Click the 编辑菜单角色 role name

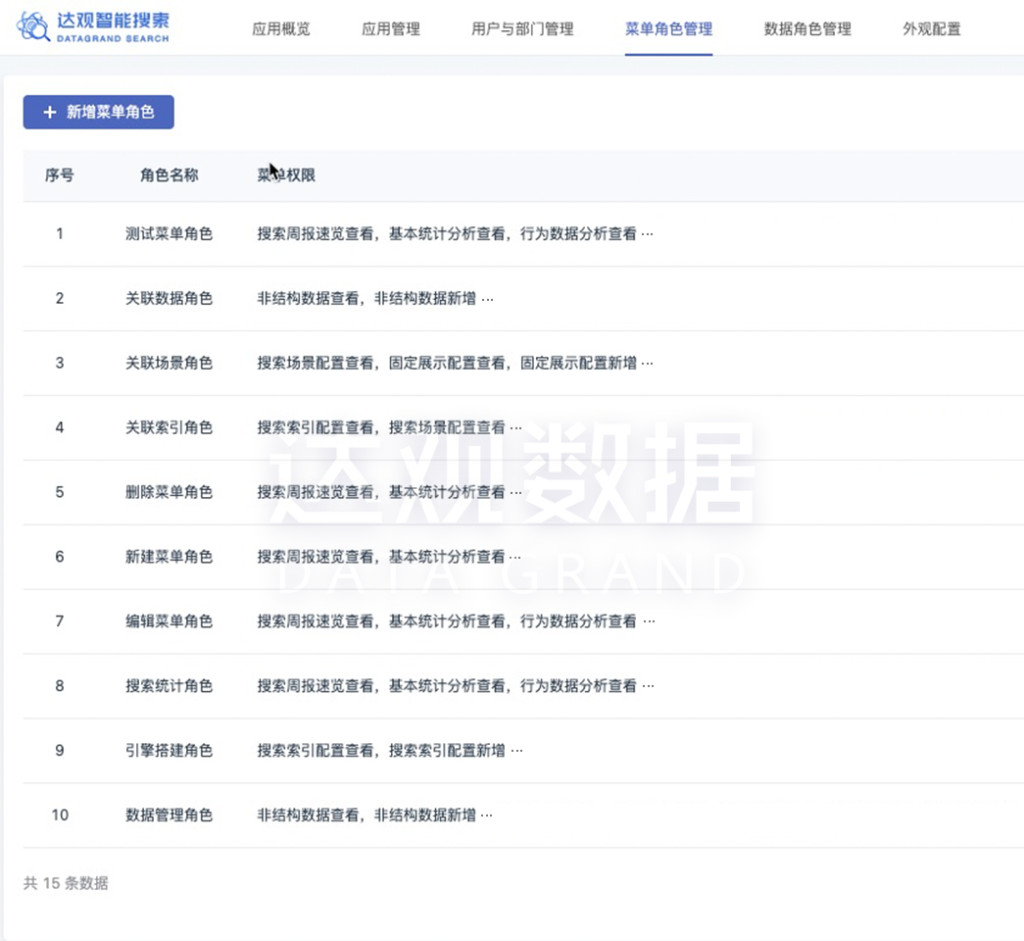169,621
